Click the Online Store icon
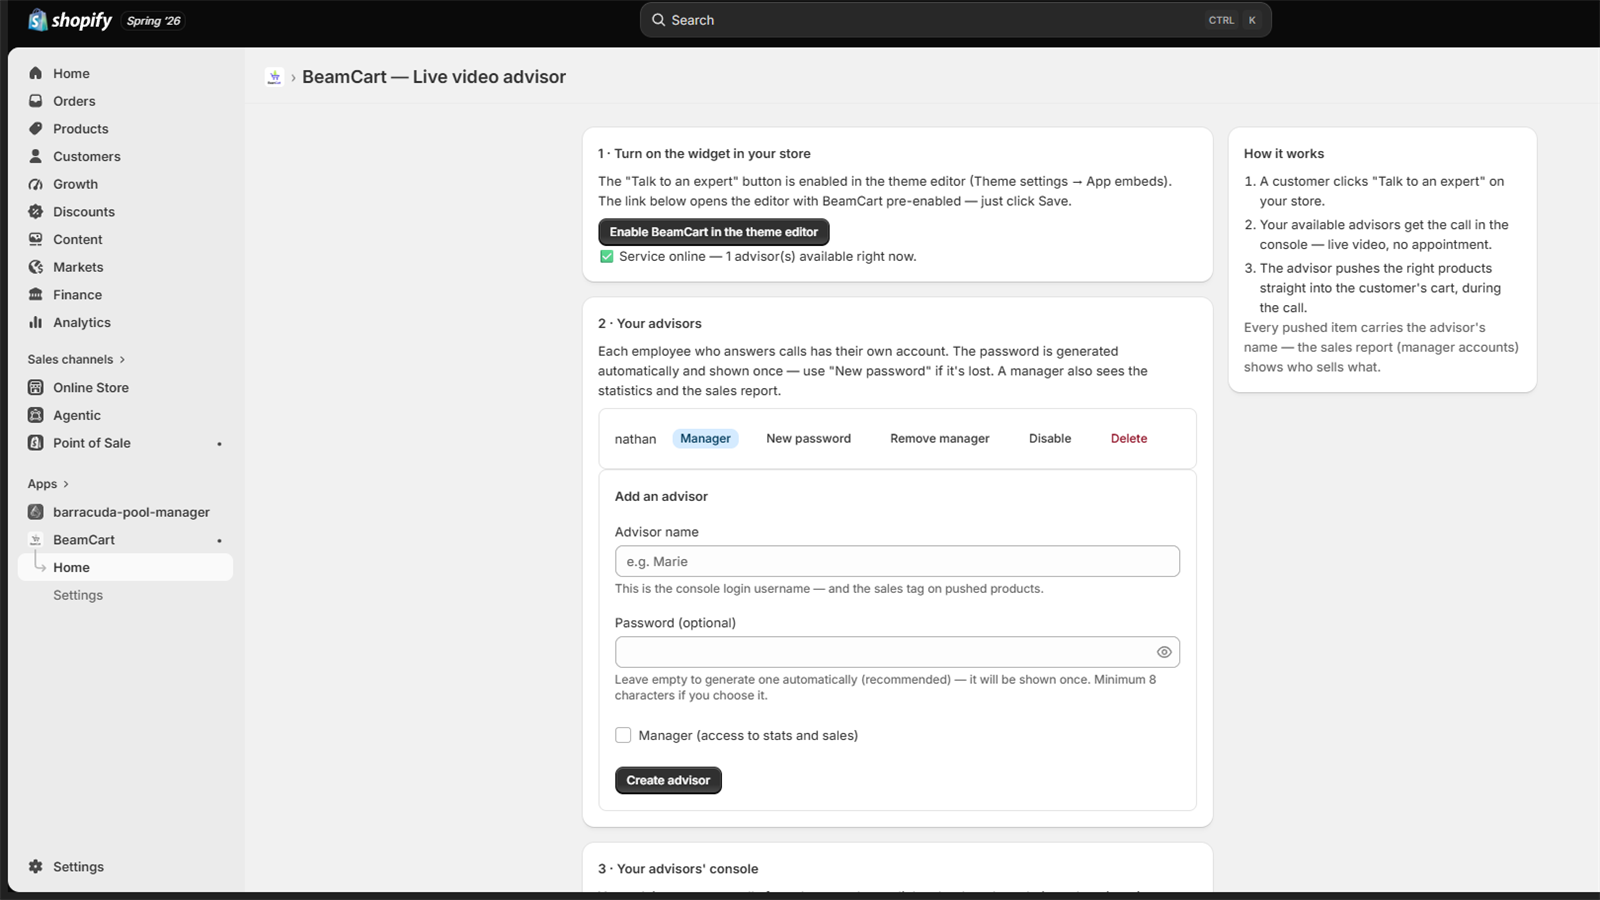 [x=36, y=387]
